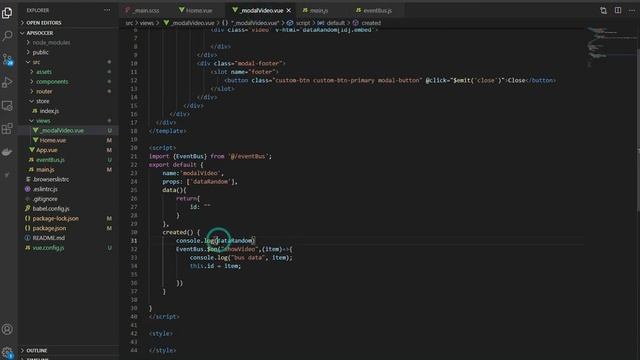Open .eslintrc.js file
Image resolution: width=640 pixels, height=360 pixels.
pyautogui.click(x=45, y=189)
